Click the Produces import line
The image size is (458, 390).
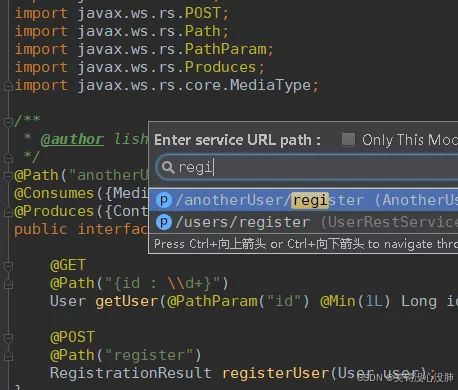140,67
